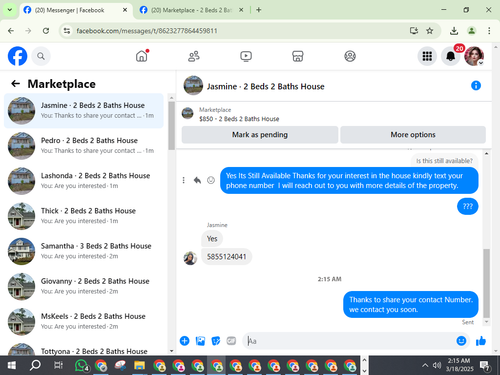
Task: Open emoji picker in message box
Action: point(461,341)
